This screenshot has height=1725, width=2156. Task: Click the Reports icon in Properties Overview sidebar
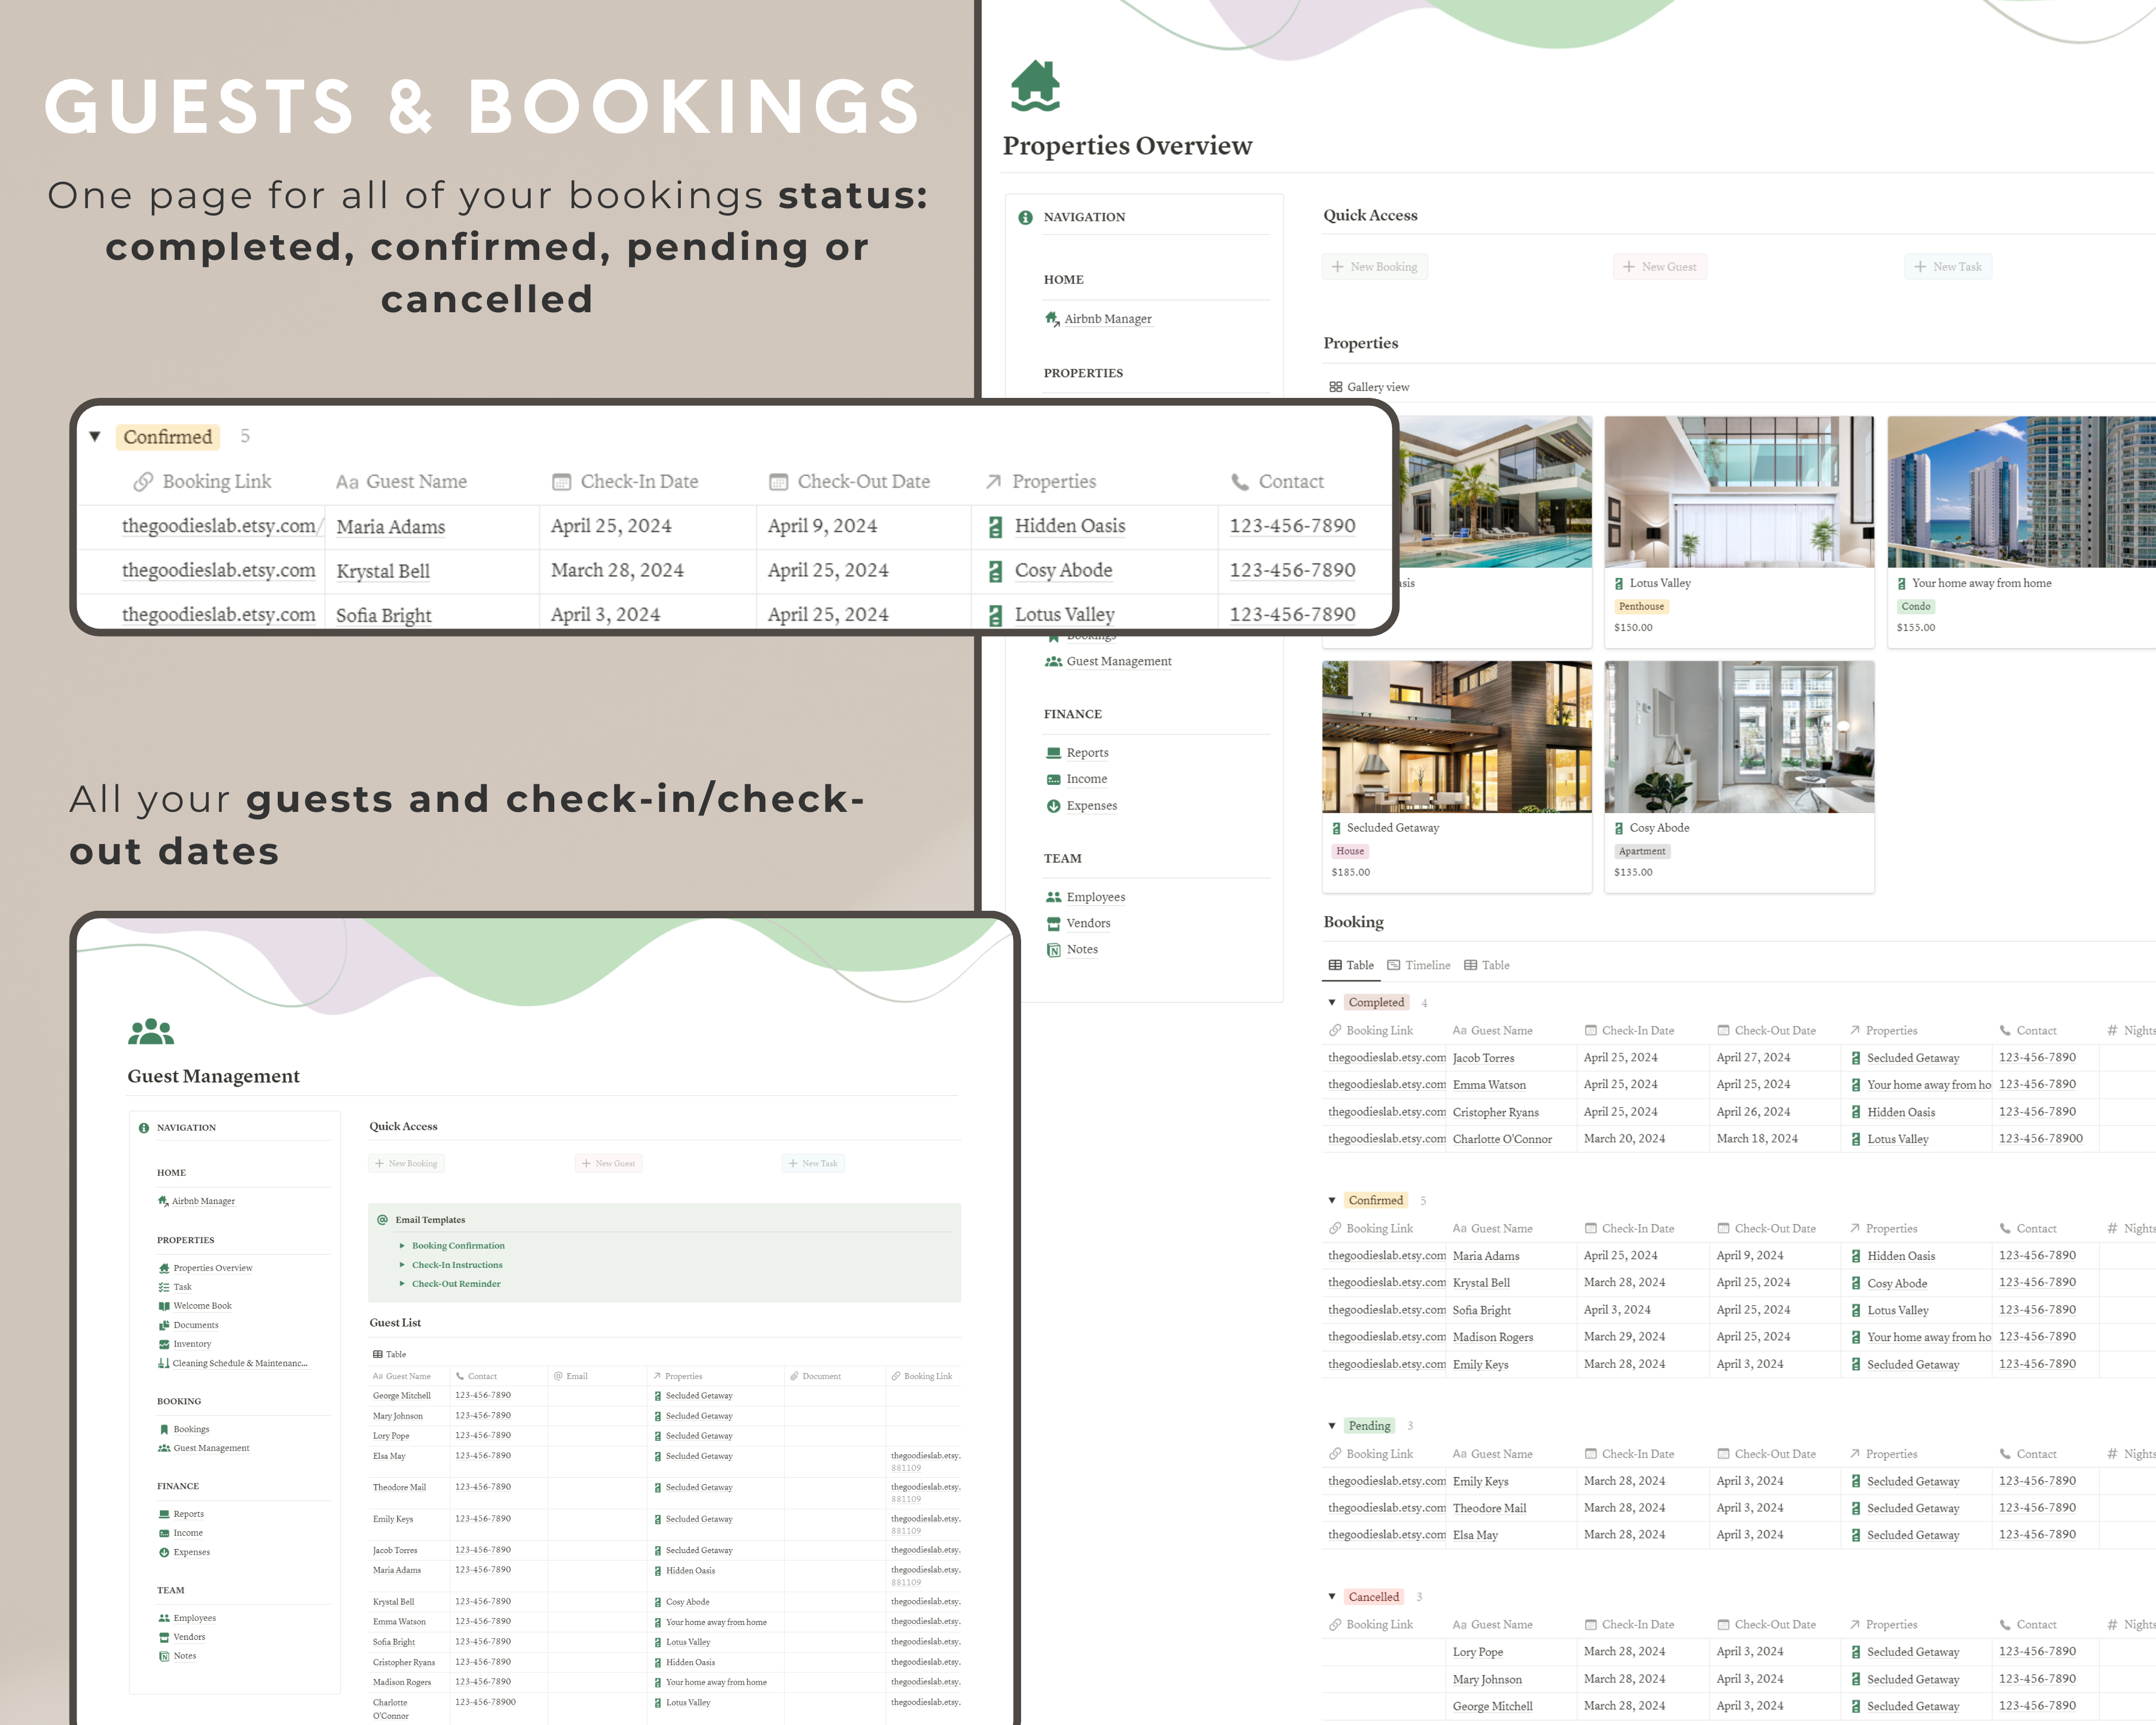1053,752
